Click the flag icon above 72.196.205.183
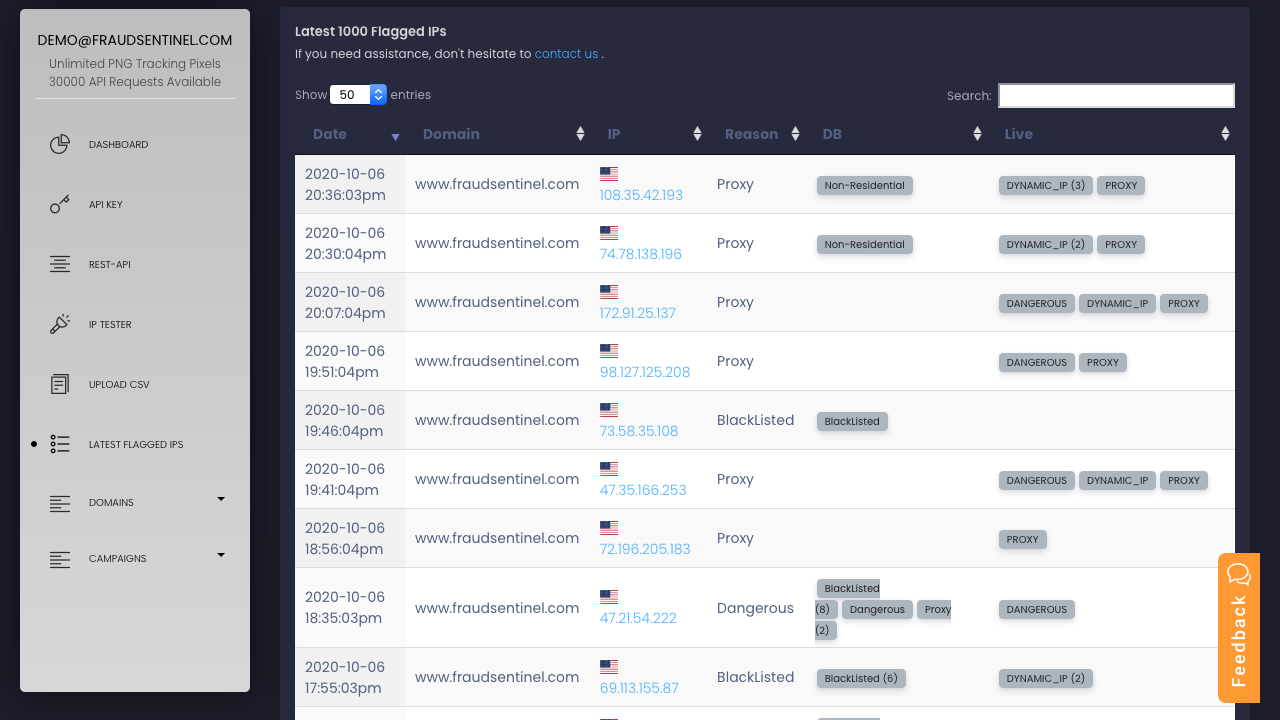 [609, 527]
